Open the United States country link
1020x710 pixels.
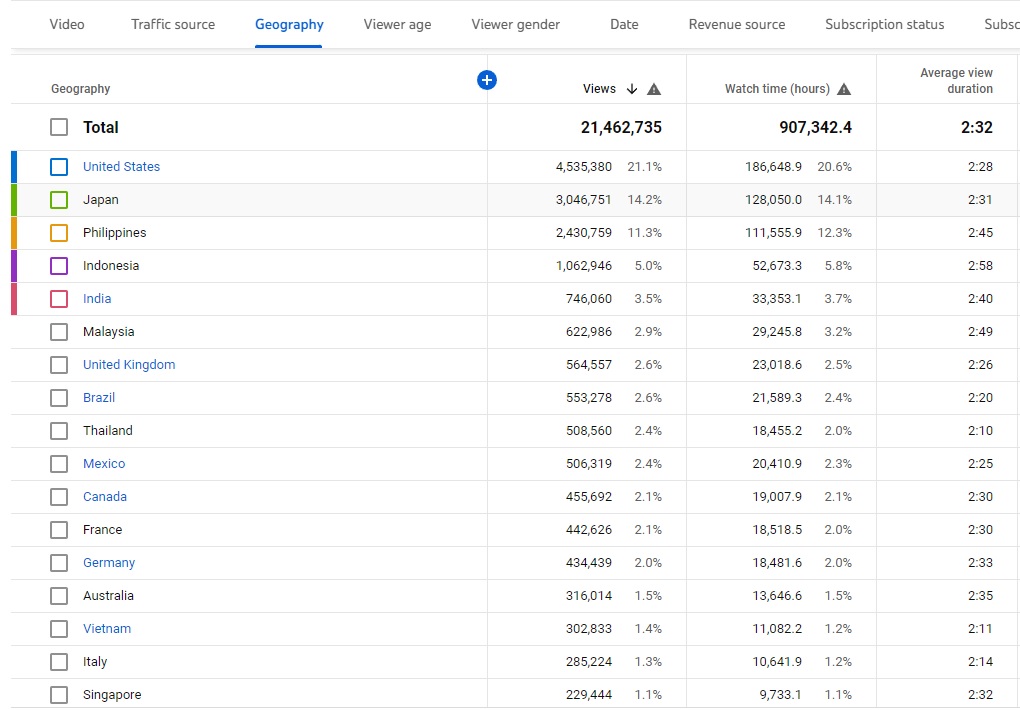[122, 167]
